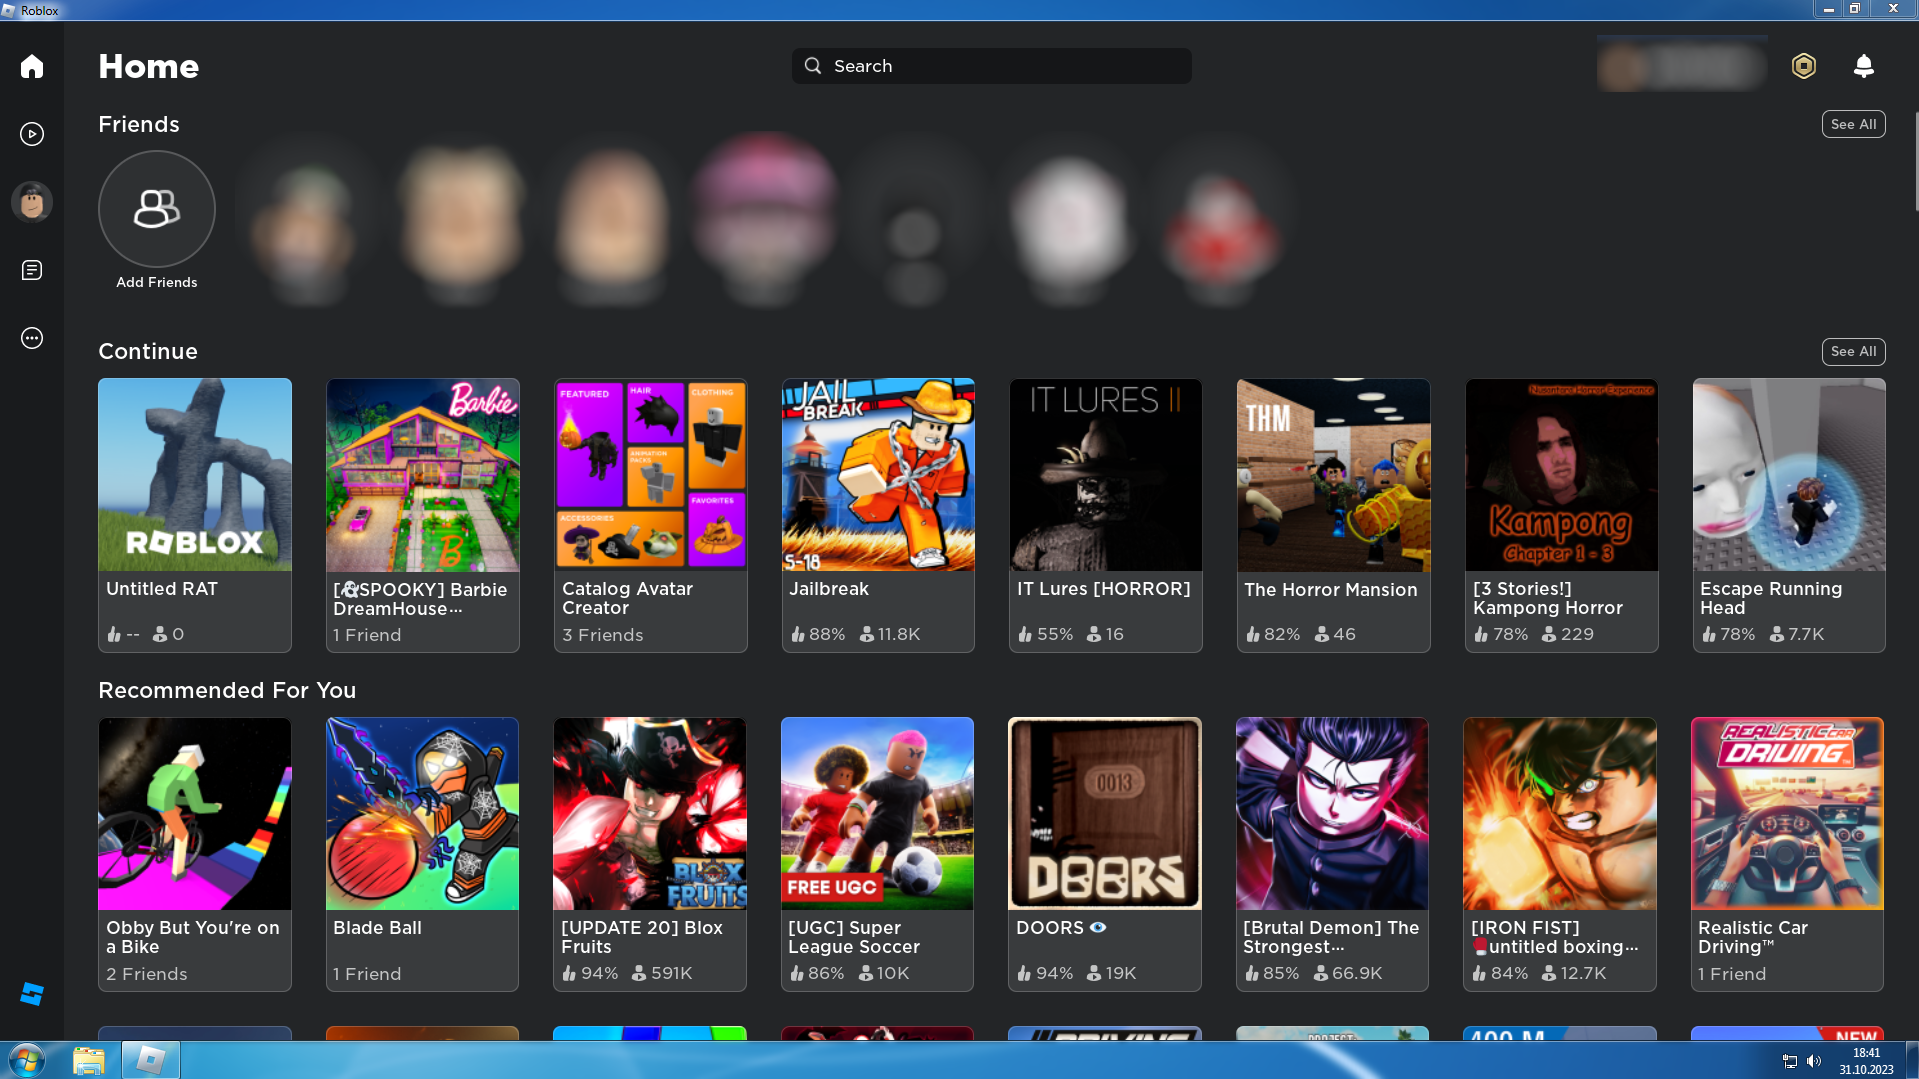Click the Roblox taskbar app icon
Screen dimensions: 1919x1079
point(150,1060)
